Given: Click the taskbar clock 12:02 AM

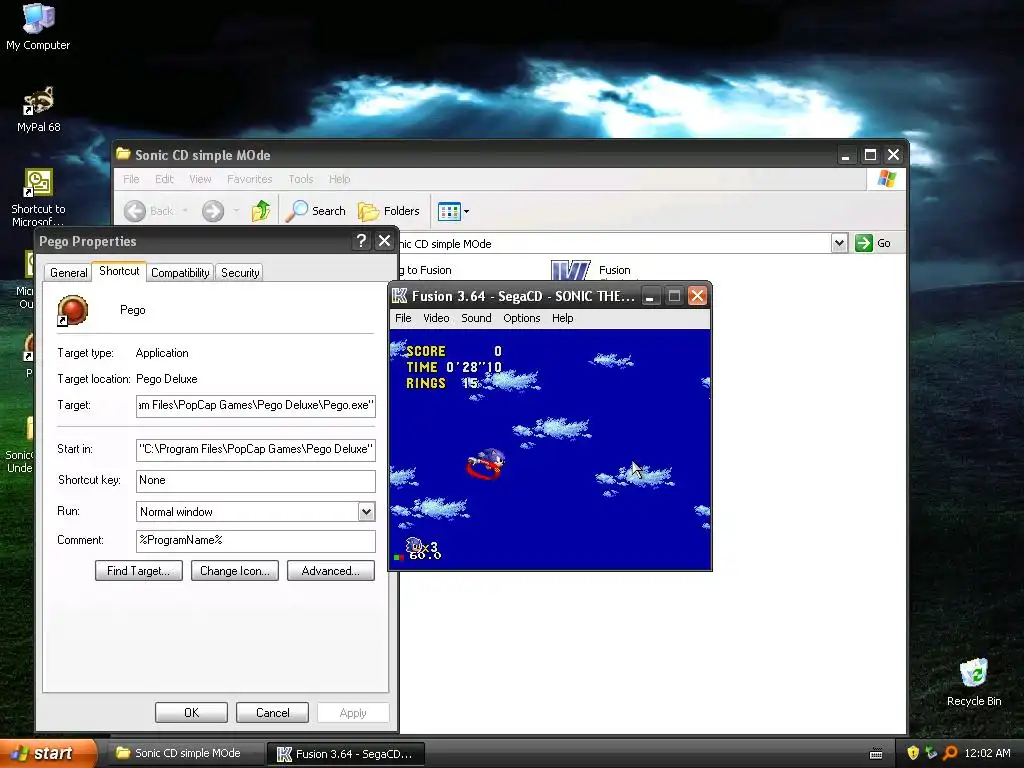Looking at the screenshot, I should [987, 753].
